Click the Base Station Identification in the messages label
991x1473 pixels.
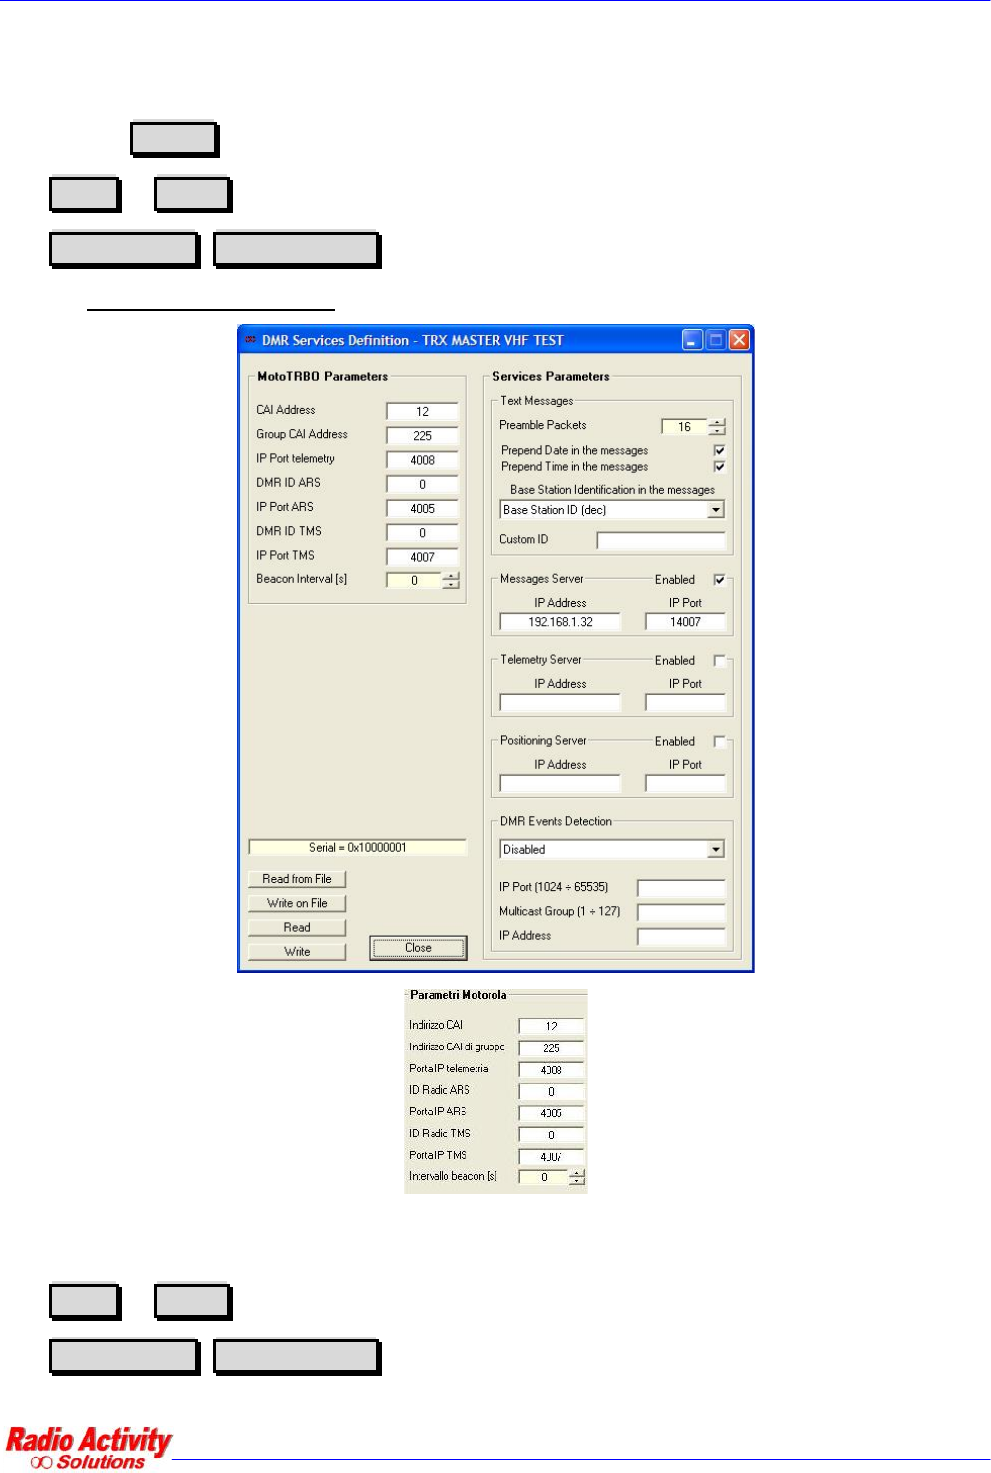(612, 490)
